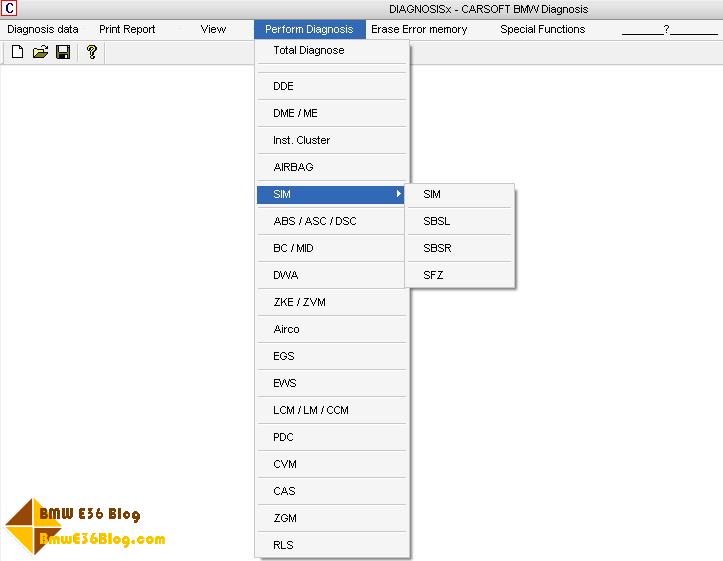This screenshot has height=561, width=723.
Task: Open the View menu
Action: coord(213,29)
